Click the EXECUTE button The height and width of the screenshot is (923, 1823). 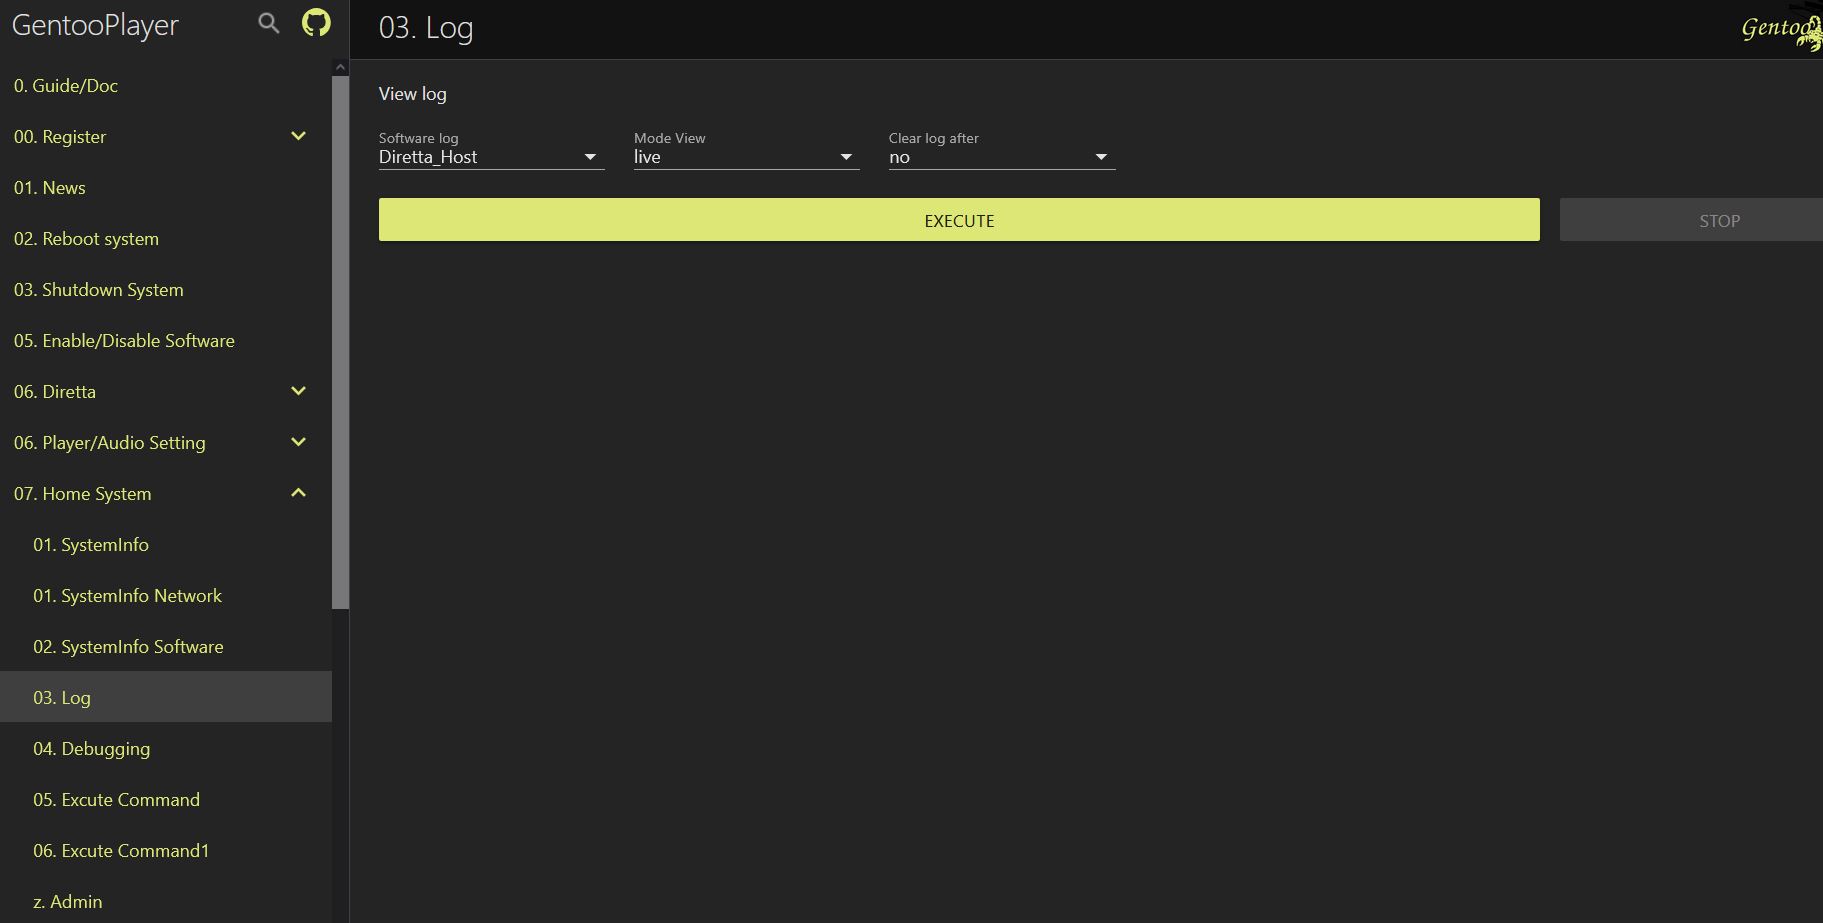[x=959, y=220]
